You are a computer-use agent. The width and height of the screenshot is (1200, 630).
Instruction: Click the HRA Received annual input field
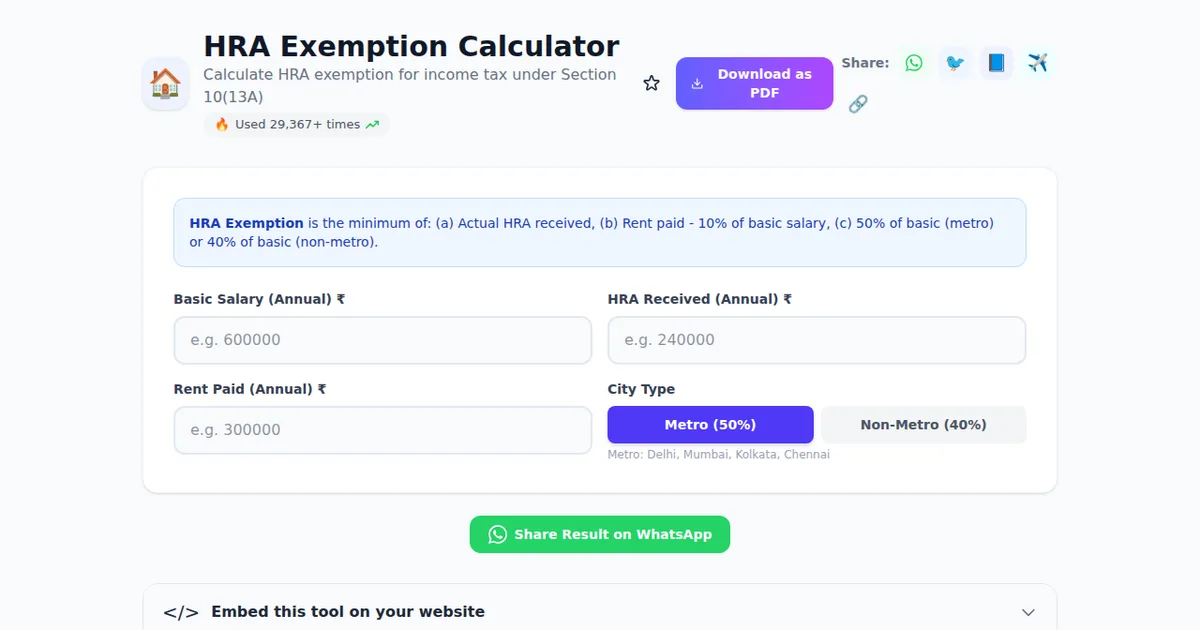816,340
